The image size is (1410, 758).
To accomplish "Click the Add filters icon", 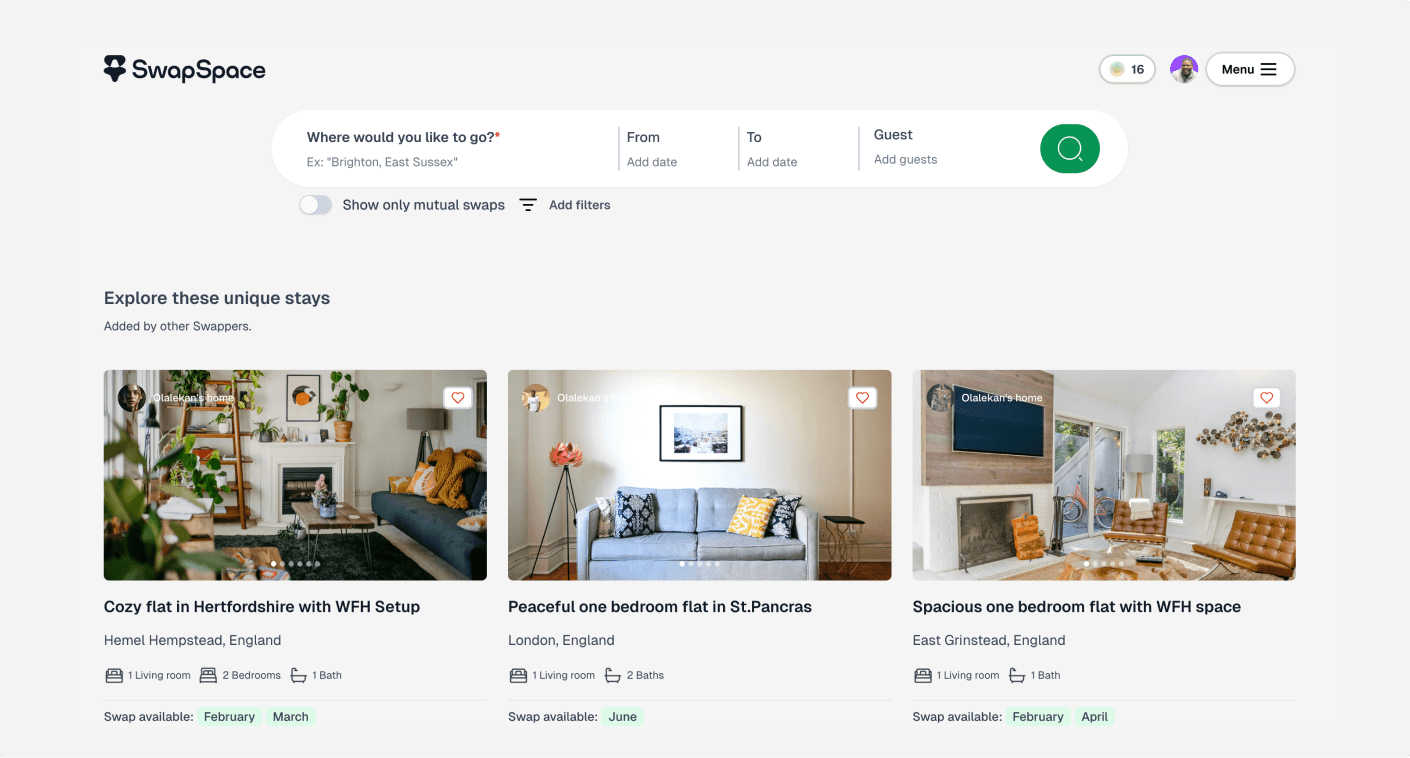I will point(528,205).
